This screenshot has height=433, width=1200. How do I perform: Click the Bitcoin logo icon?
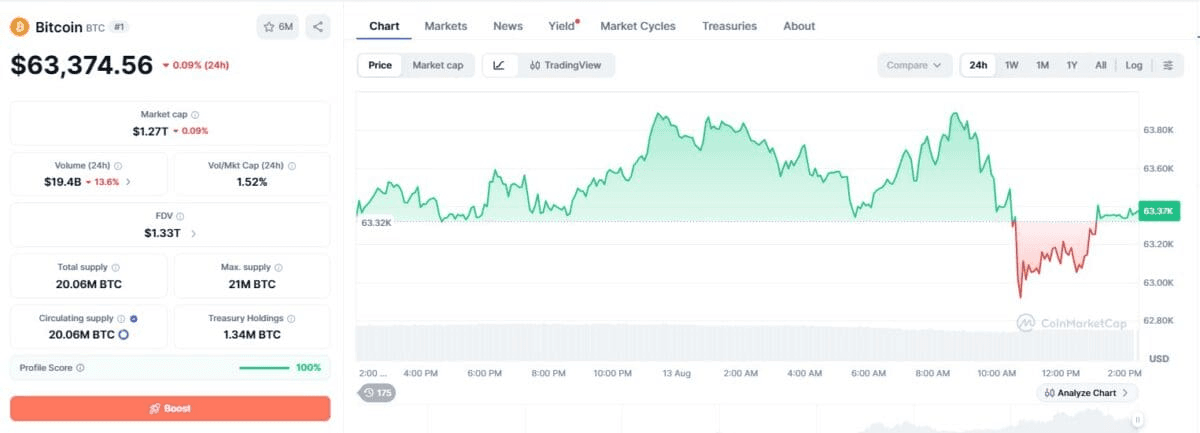(20, 27)
